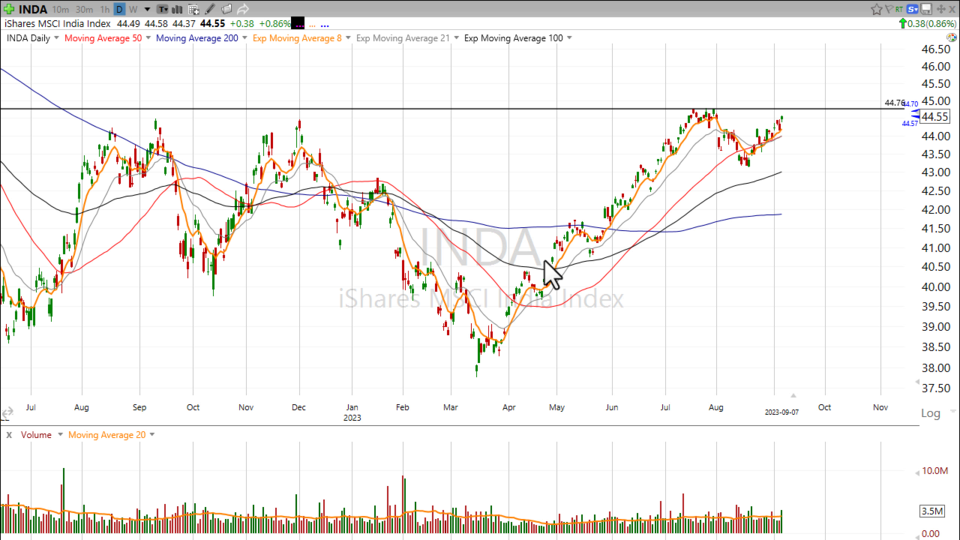Click the share arrow icon

tap(242, 9)
